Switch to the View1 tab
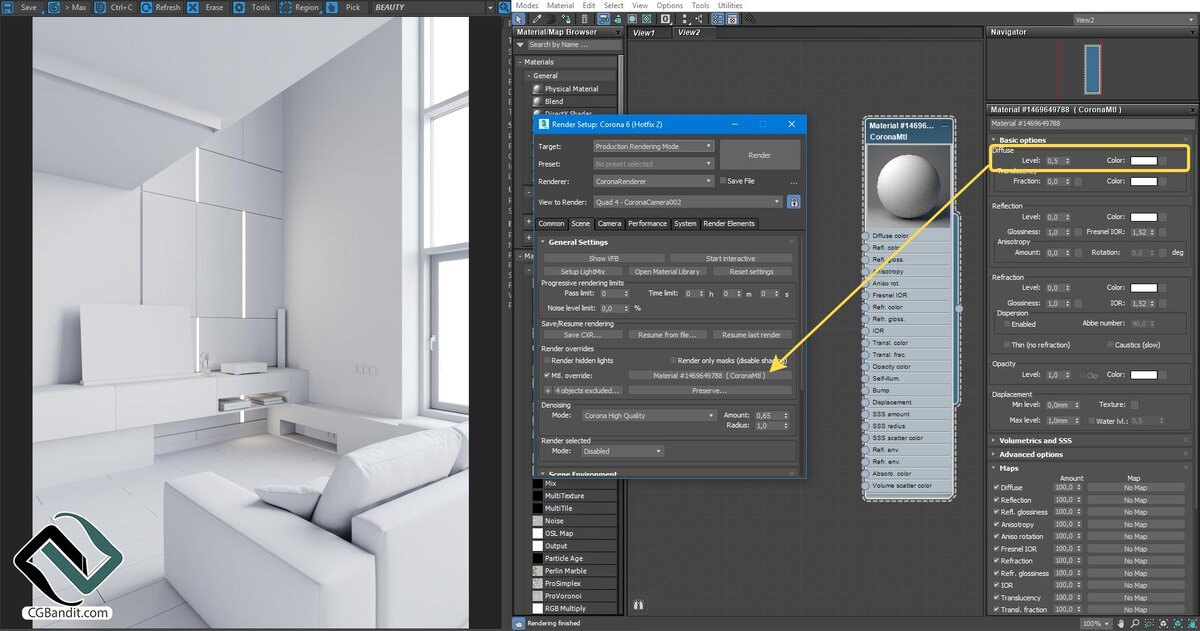This screenshot has width=1200, height=631. (644, 32)
